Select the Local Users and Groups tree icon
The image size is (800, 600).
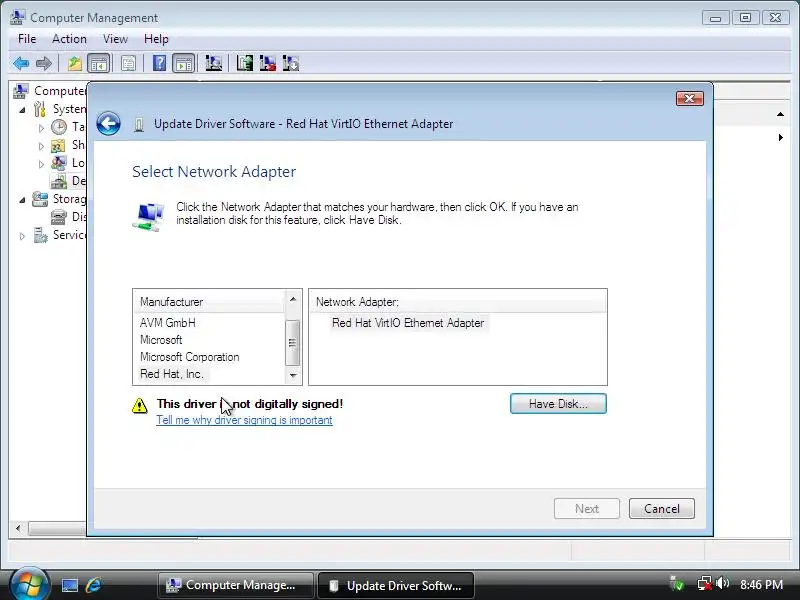pos(59,163)
